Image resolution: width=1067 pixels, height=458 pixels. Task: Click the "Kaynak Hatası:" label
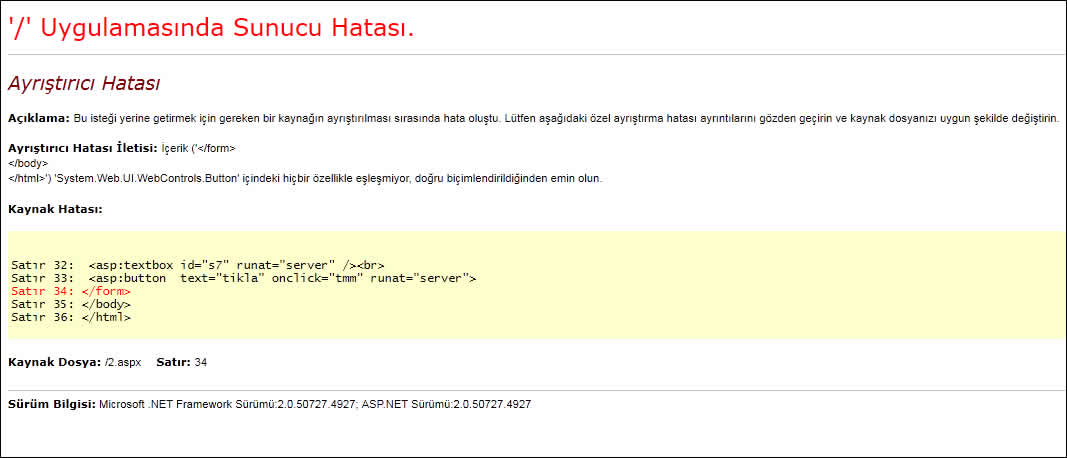55,209
